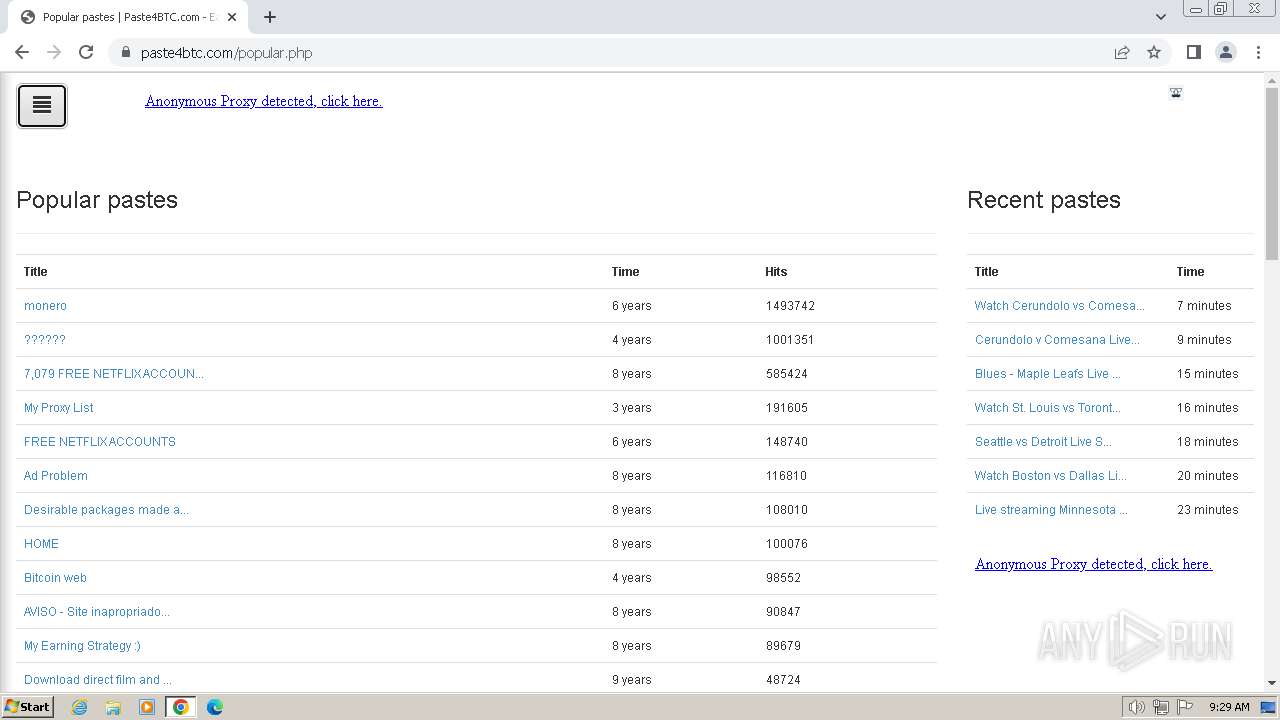Open top Anonymous Proxy detected link
1280x720 pixels.
(264, 101)
